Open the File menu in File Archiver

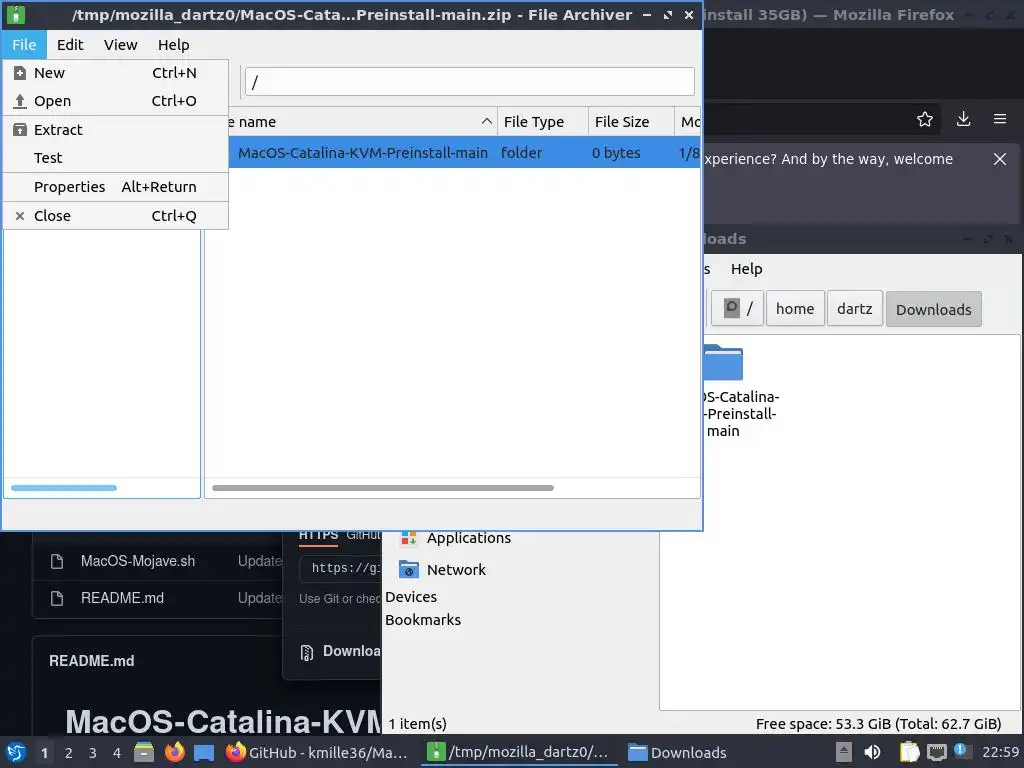click(24, 45)
